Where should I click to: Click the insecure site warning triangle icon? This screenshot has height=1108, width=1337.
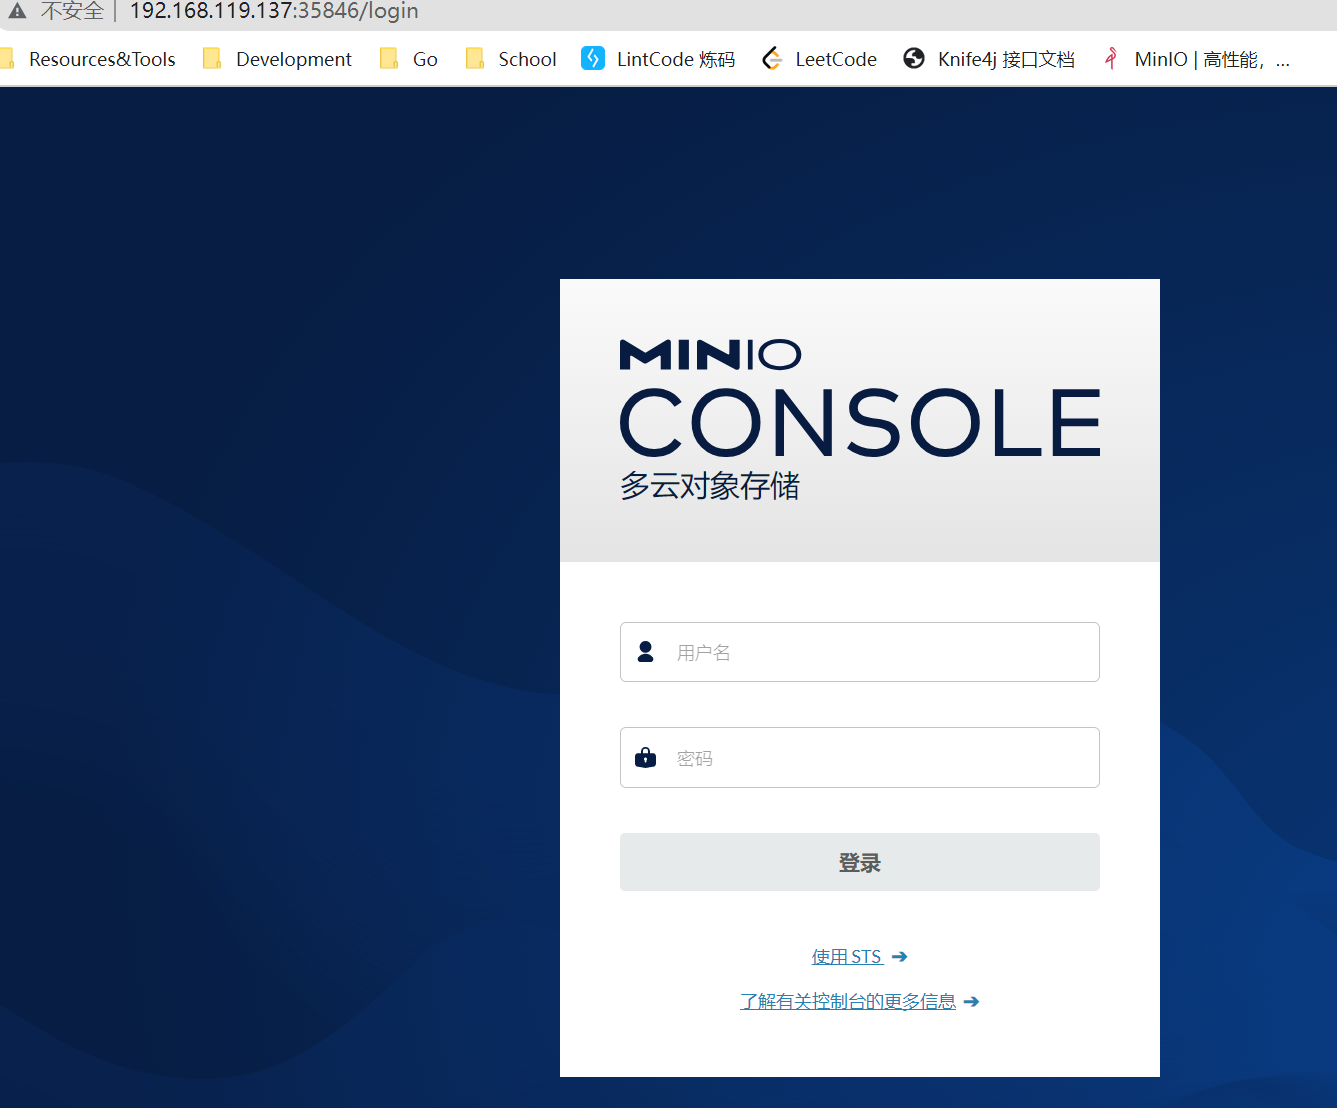point(17,10)
